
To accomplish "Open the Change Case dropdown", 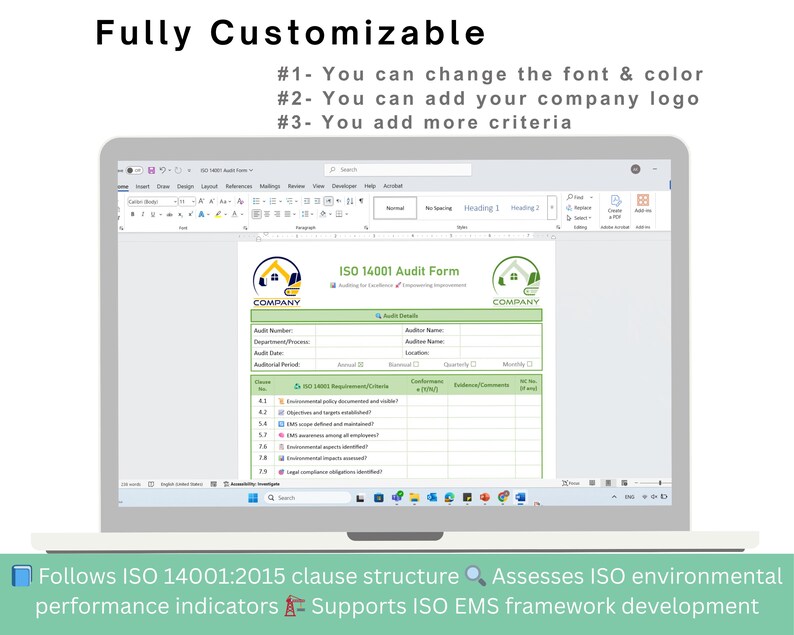I will coord(225,201).
